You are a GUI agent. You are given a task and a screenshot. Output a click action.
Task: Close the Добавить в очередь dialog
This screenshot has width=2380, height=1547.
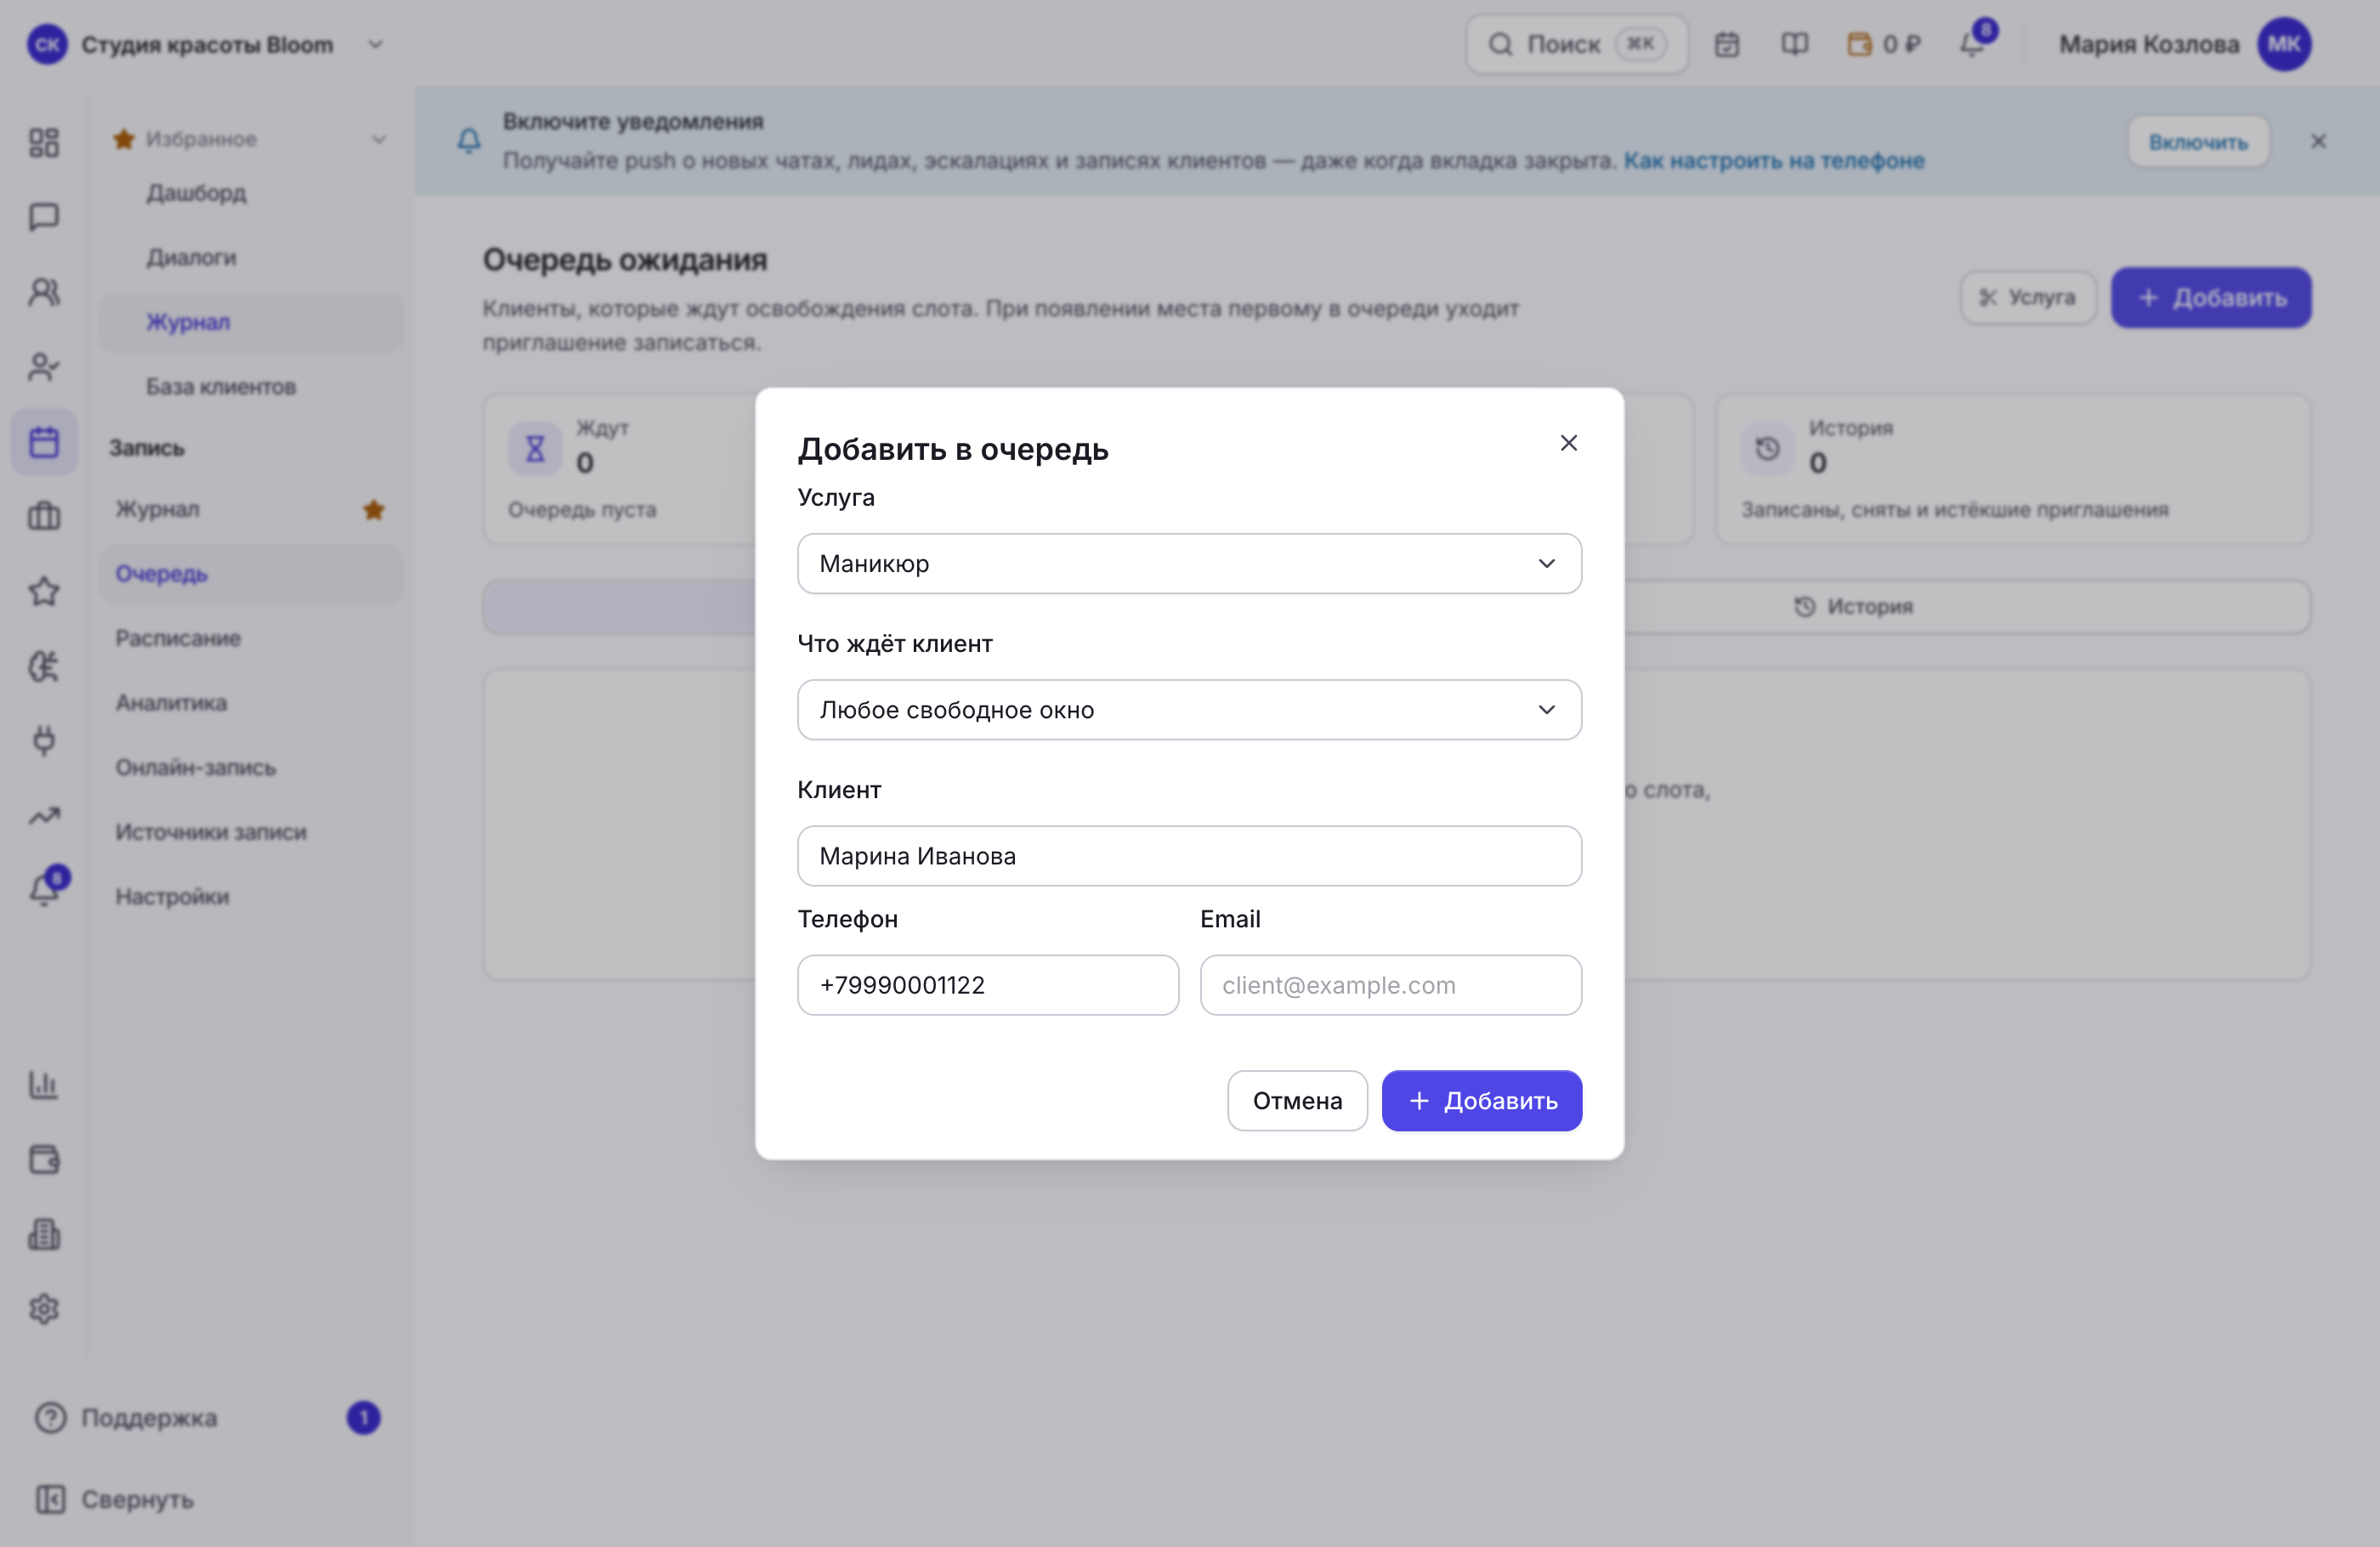click(1568, 443)
